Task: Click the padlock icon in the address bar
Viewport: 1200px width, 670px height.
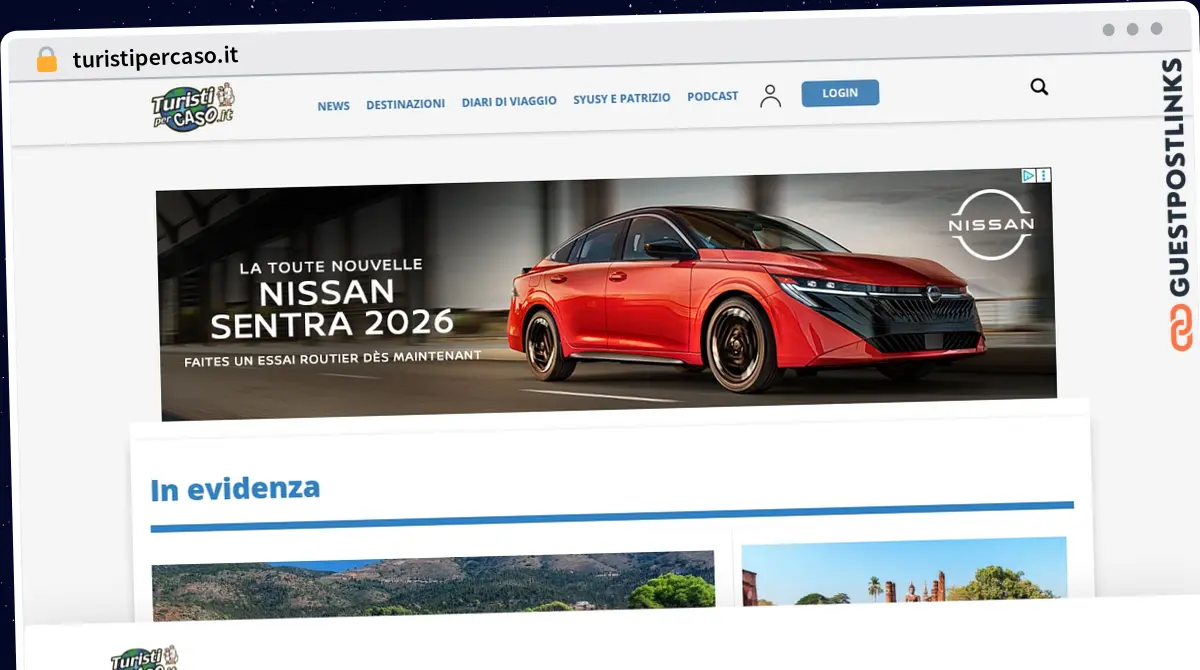Action: coord(46,59)
